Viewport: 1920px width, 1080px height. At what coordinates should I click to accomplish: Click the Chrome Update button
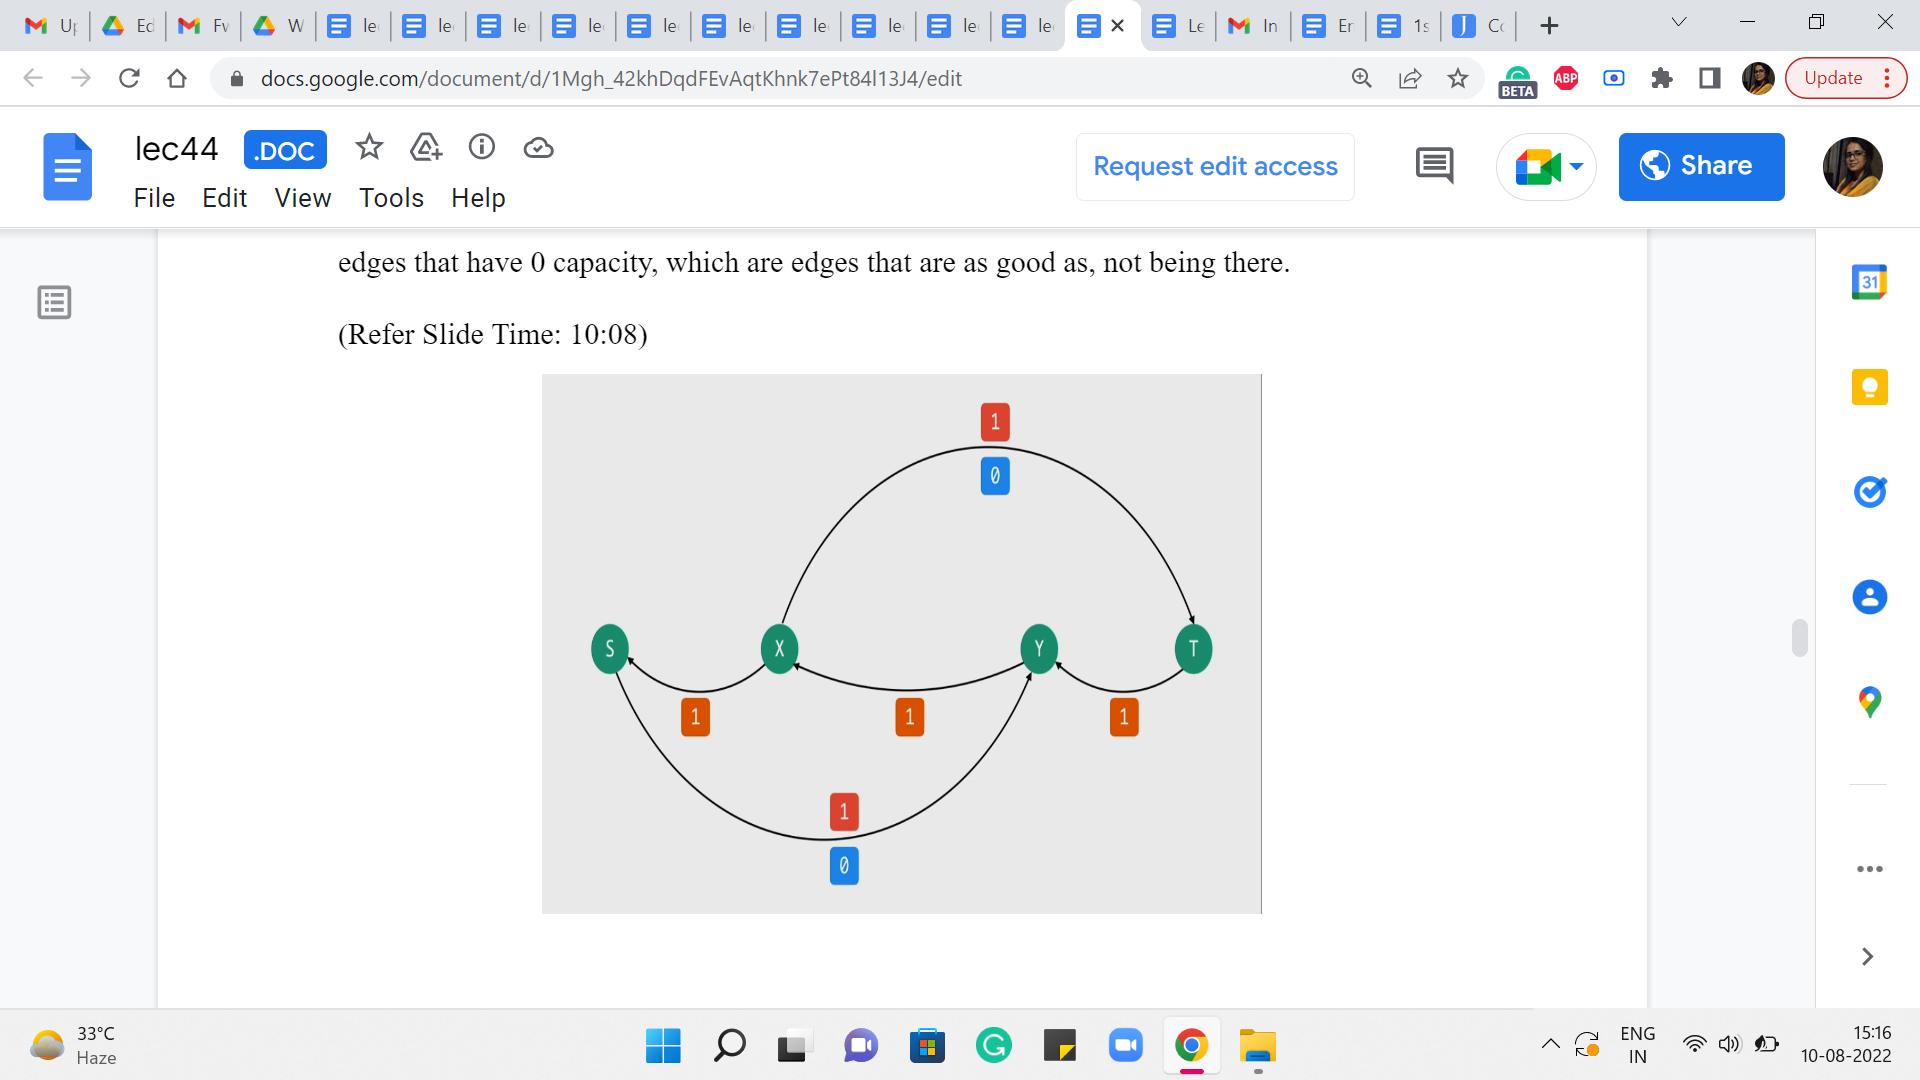click(1845, 78)
